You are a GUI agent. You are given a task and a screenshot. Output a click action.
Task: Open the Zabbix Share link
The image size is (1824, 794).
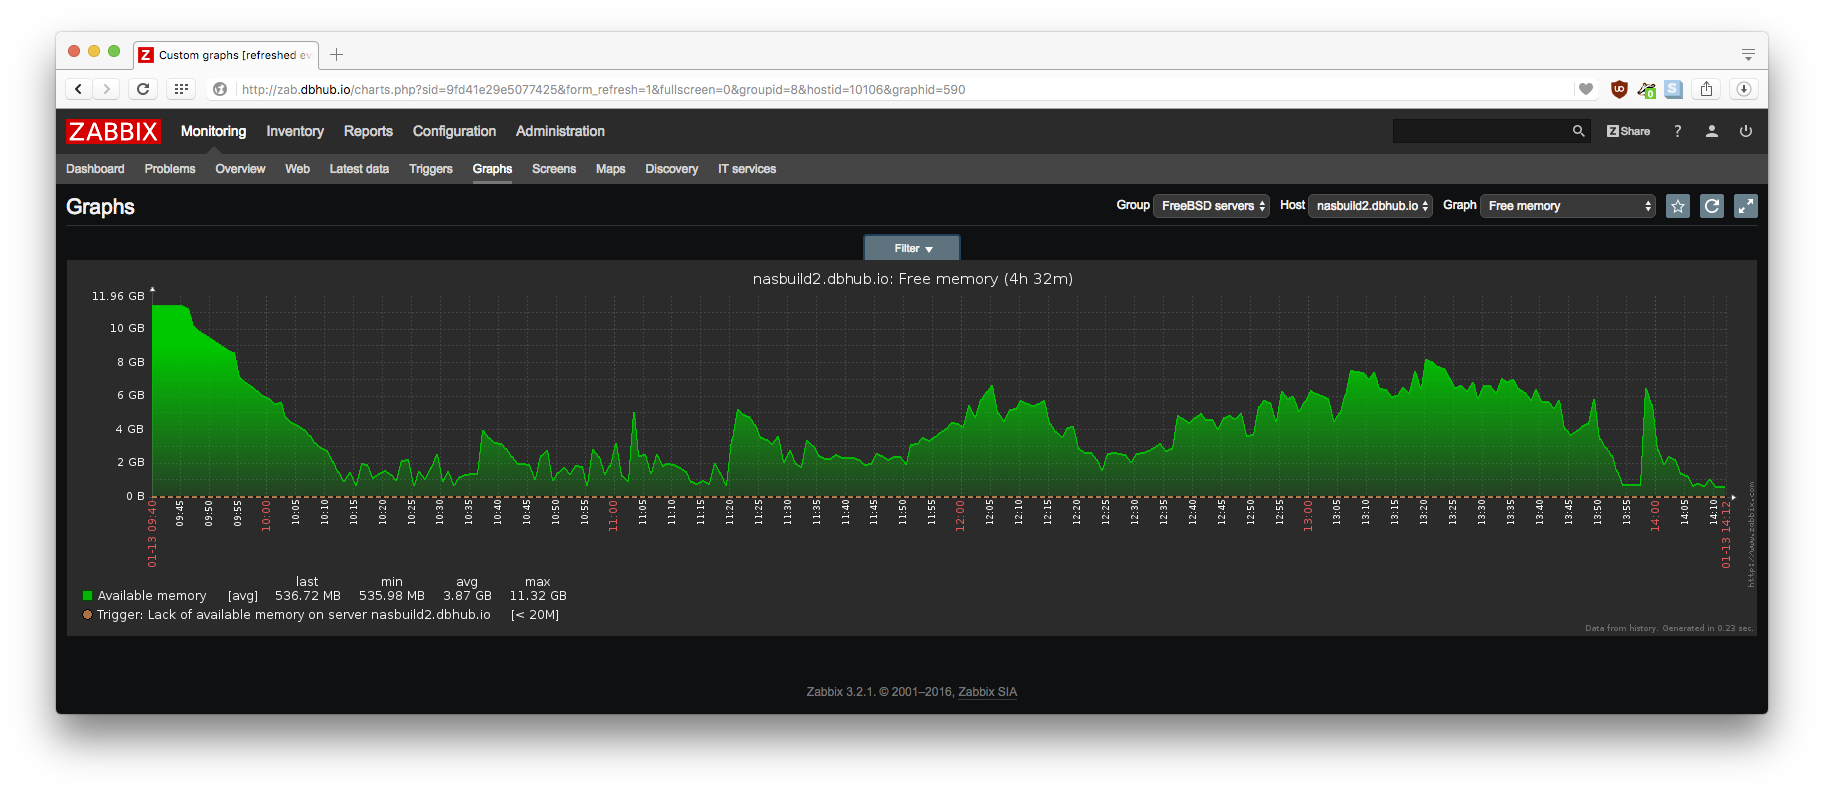1628,131
